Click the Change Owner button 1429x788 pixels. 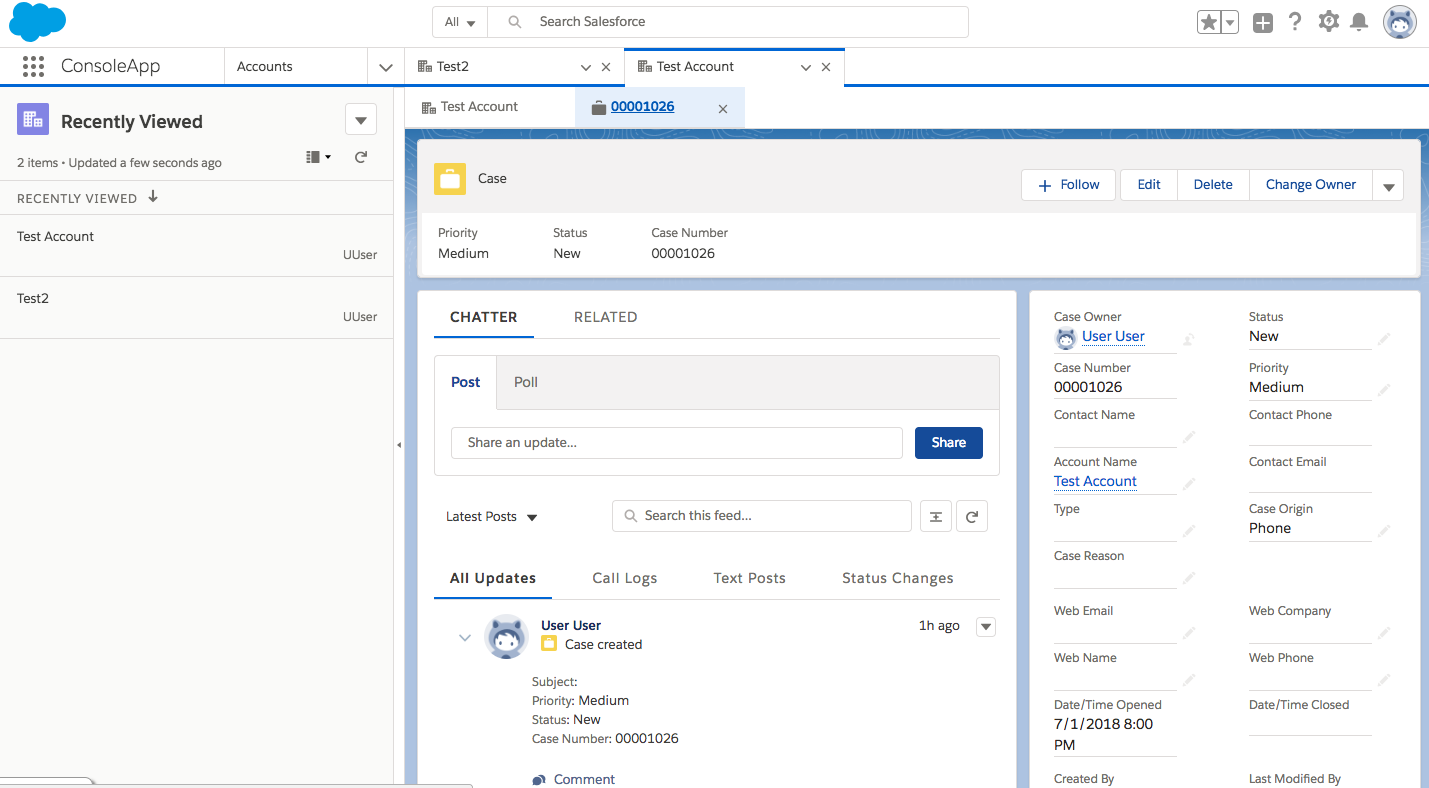pyautogui.click(x=1311, y=185)
